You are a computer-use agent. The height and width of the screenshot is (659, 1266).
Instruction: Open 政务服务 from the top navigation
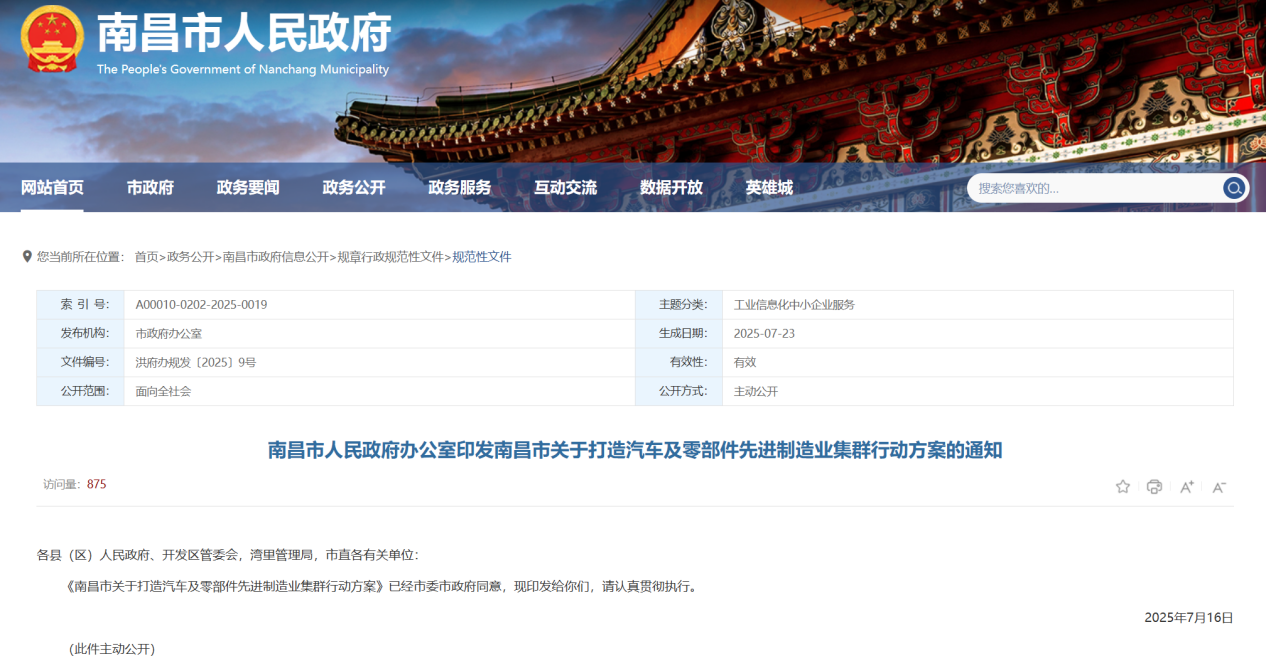click(x=460, y=187)
